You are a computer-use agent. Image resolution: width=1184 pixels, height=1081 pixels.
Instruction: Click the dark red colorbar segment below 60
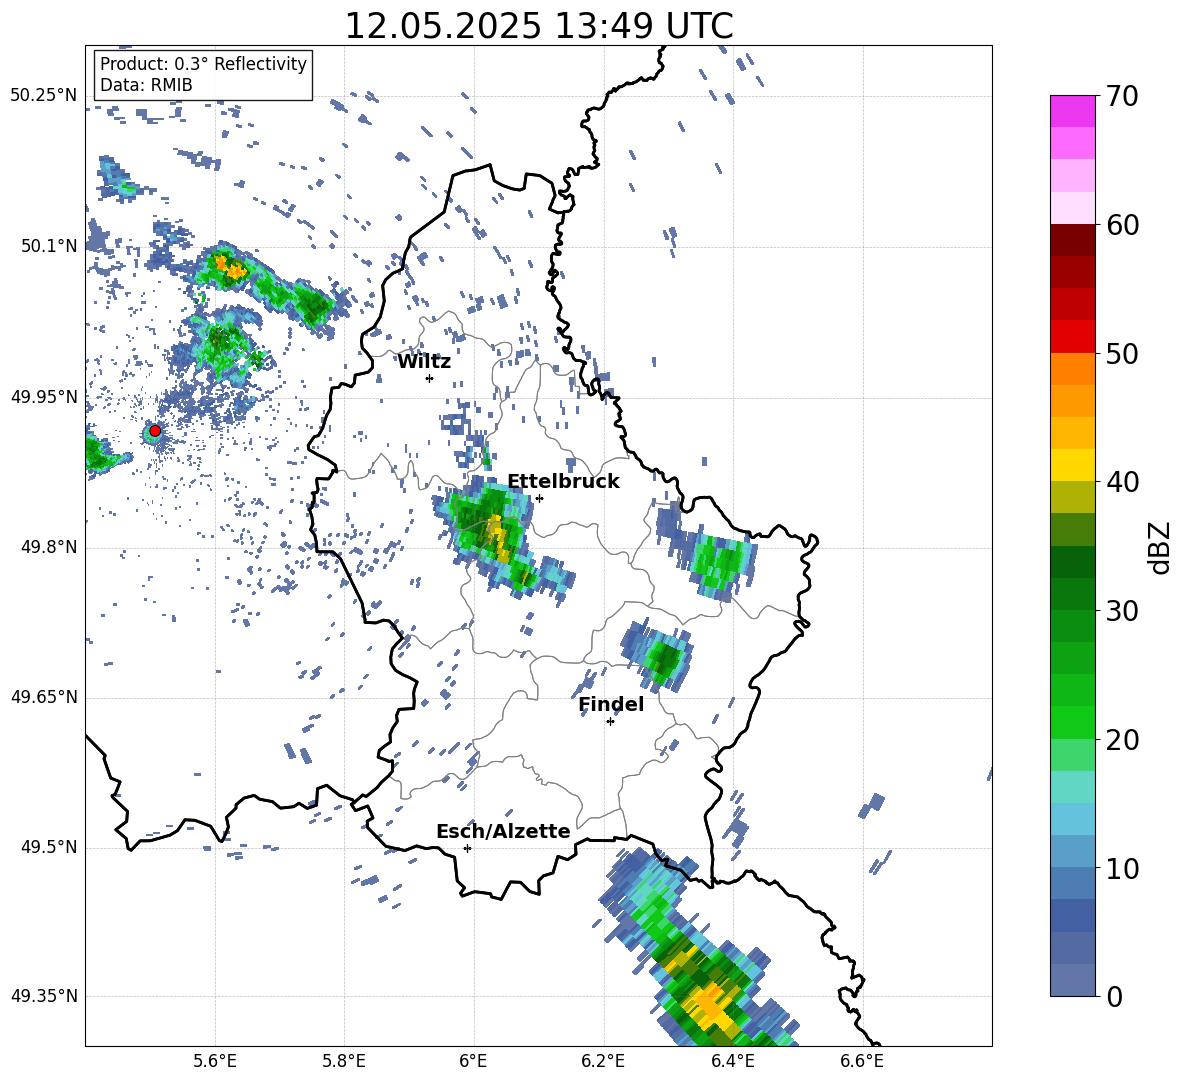point(1072,240)
